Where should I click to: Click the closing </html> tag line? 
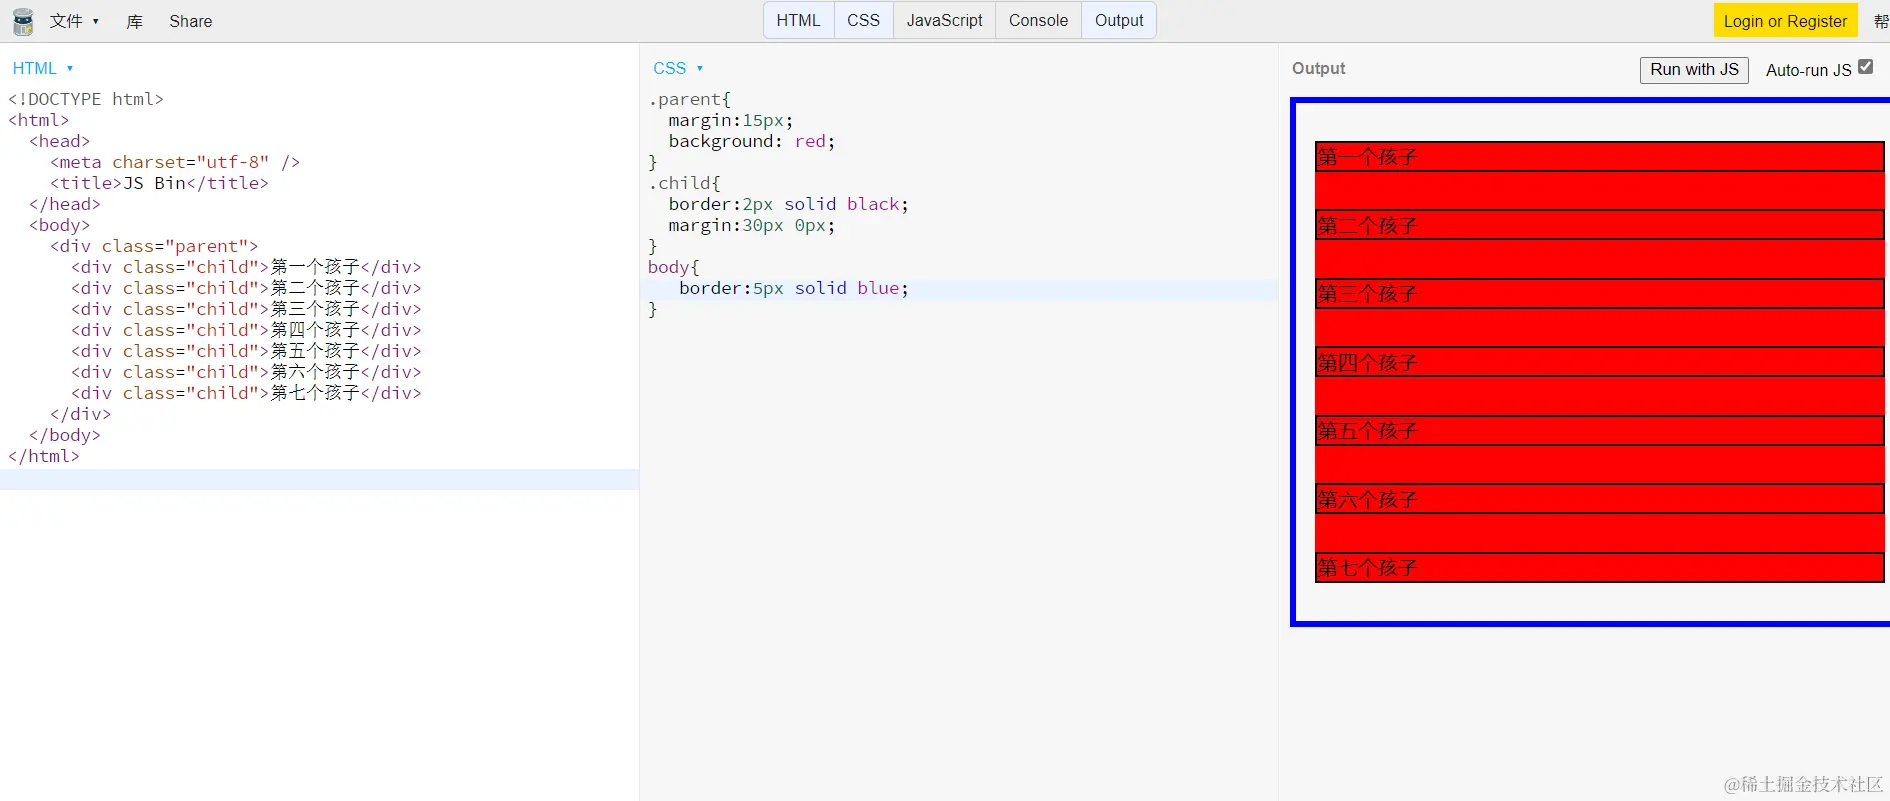pyautogui.click(x=44, y=456)
